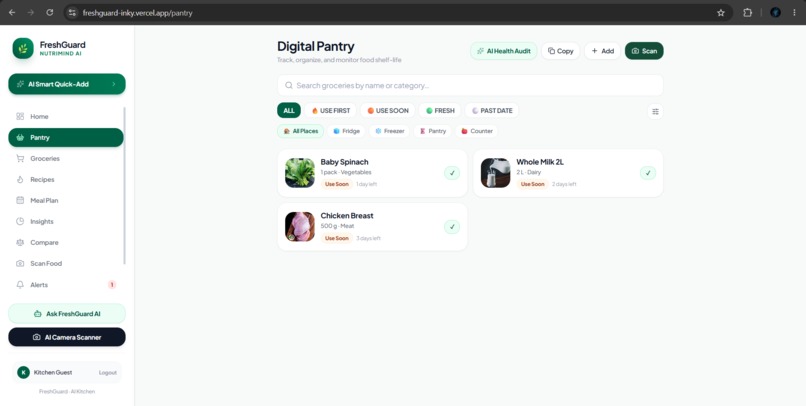
Task: Navigate to Meal Plan
Action: pos(66,200)
